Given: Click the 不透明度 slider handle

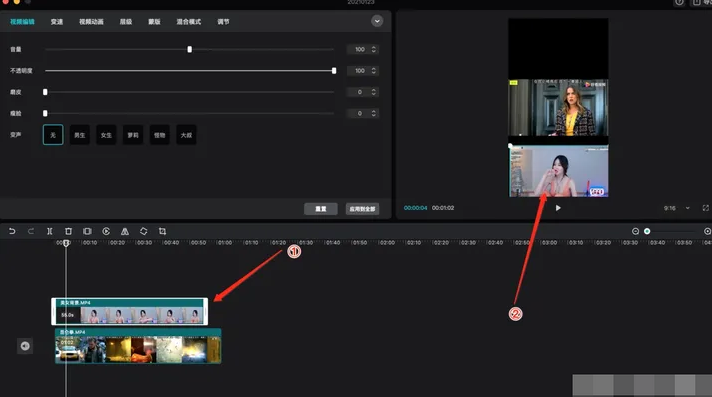Looking at the screenshot, I should pos(334,70).
